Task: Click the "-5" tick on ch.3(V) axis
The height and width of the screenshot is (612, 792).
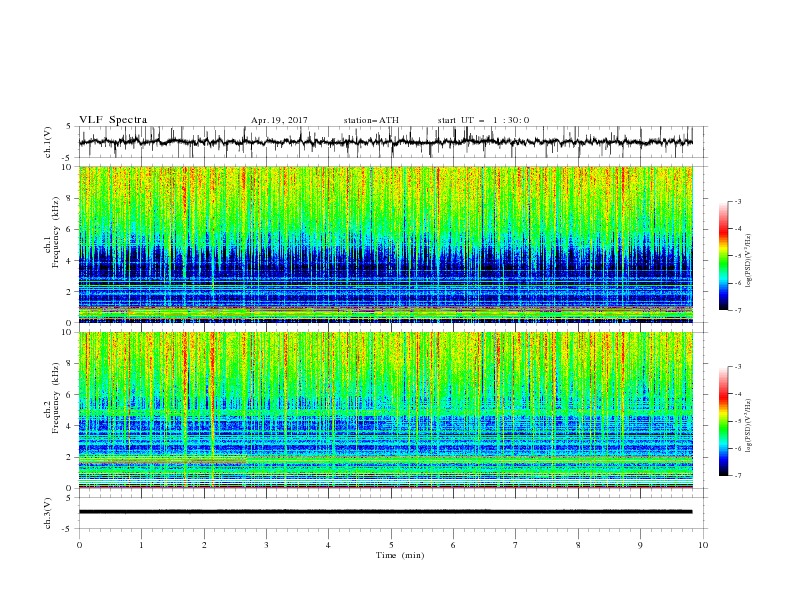Action: [x=68, y=529]
